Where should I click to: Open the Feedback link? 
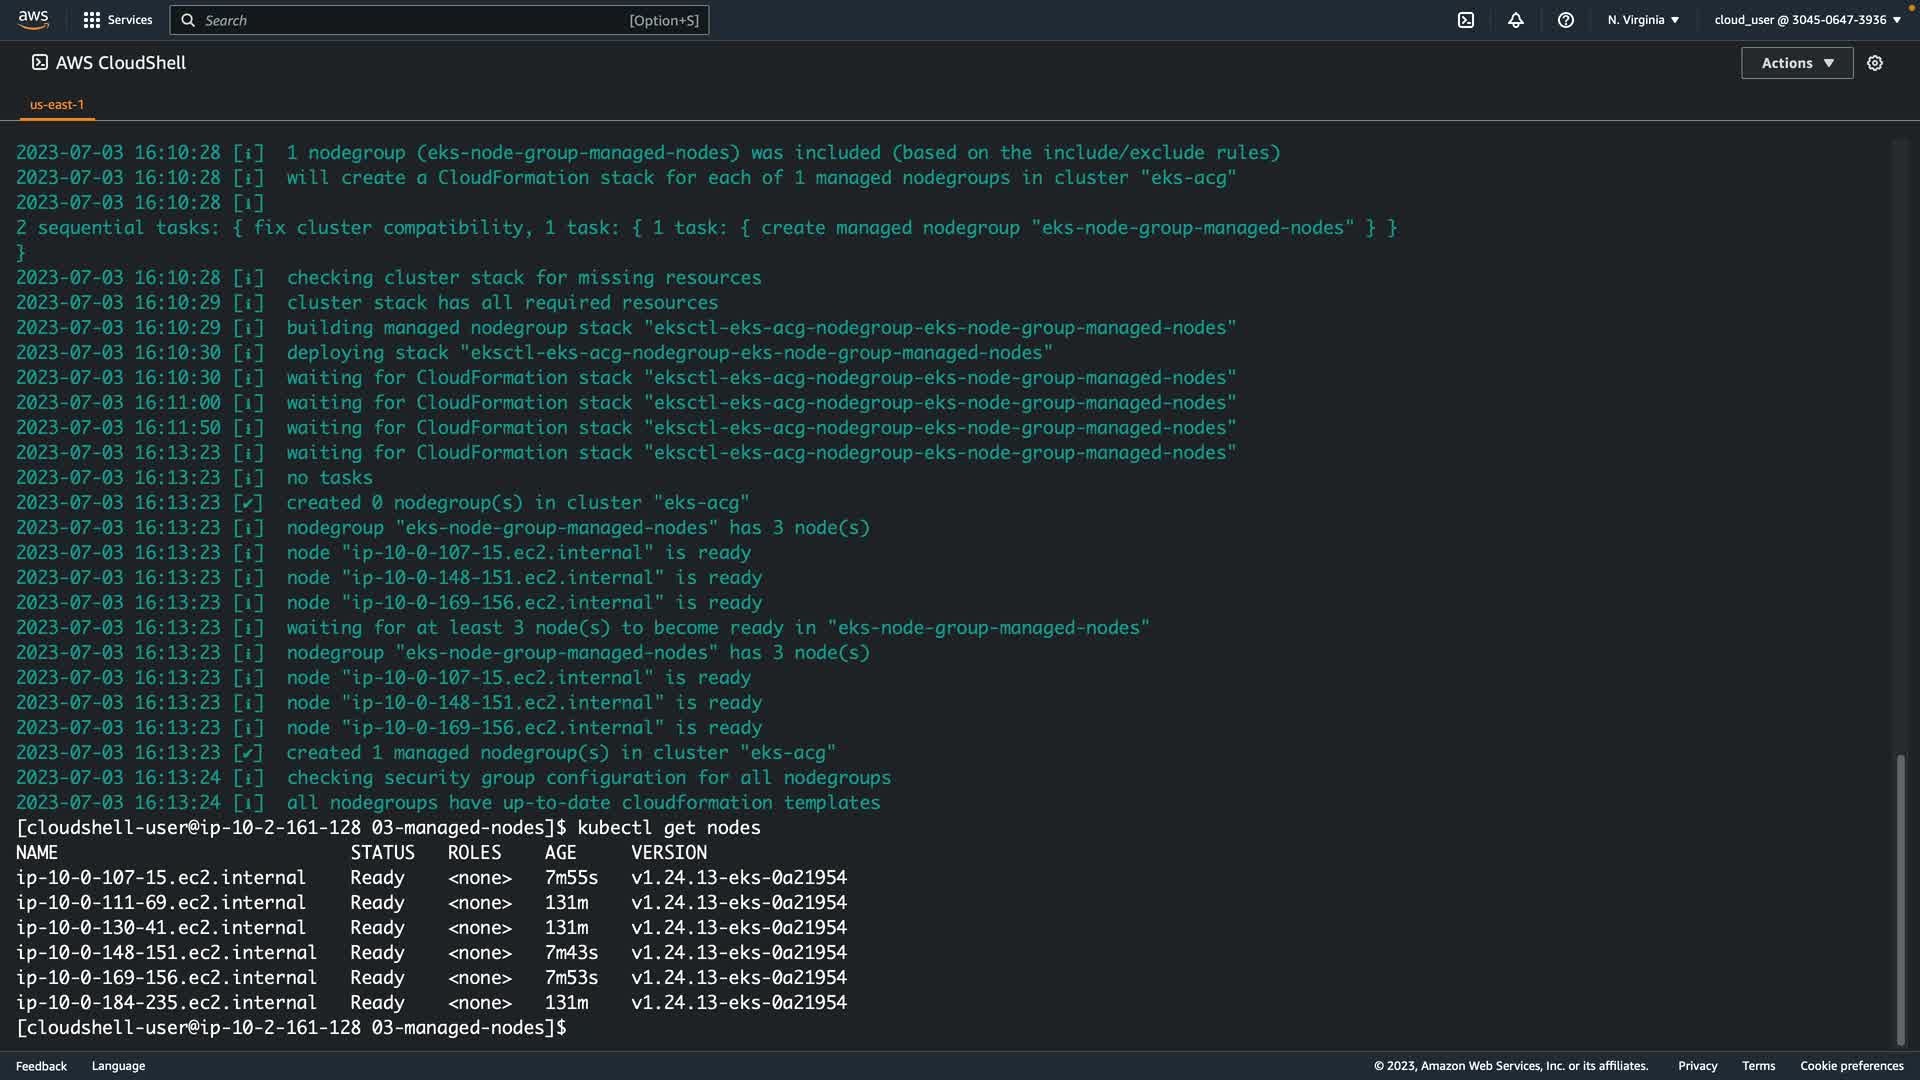tap(41, 1066)
